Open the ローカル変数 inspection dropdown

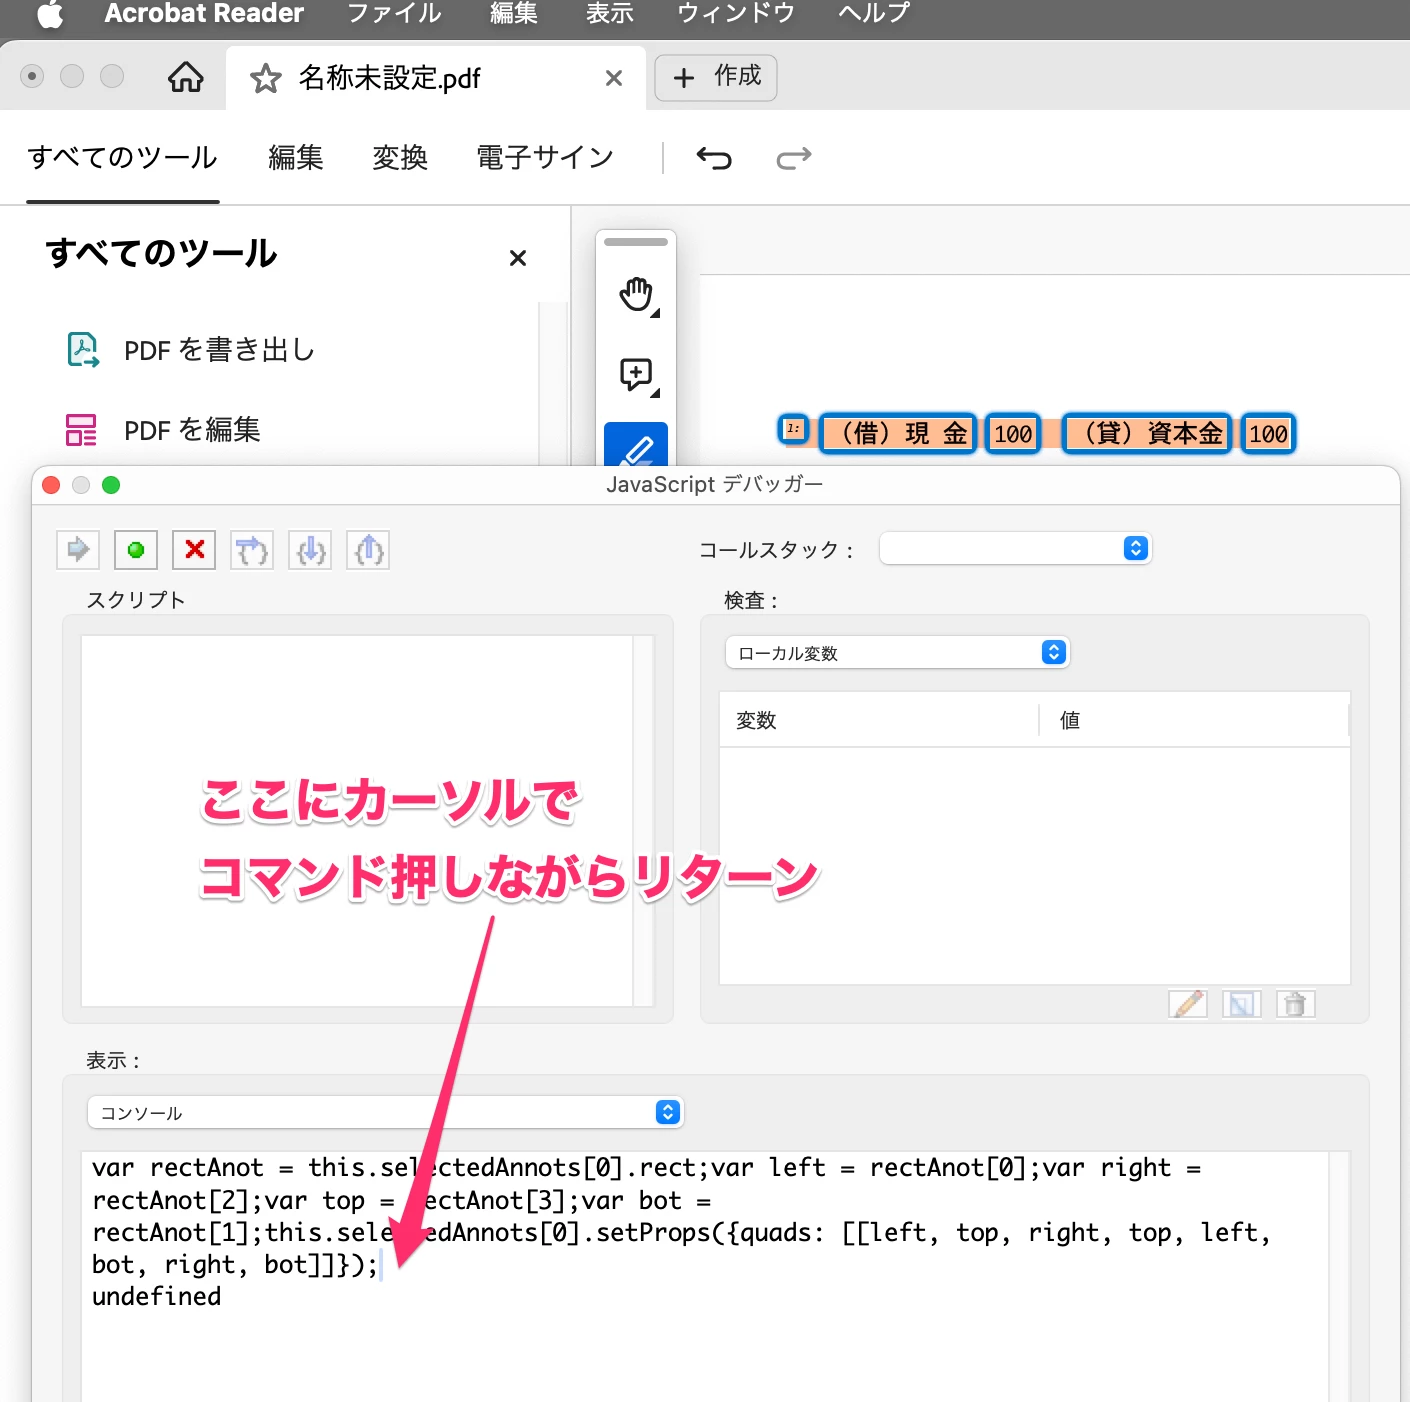897,653
